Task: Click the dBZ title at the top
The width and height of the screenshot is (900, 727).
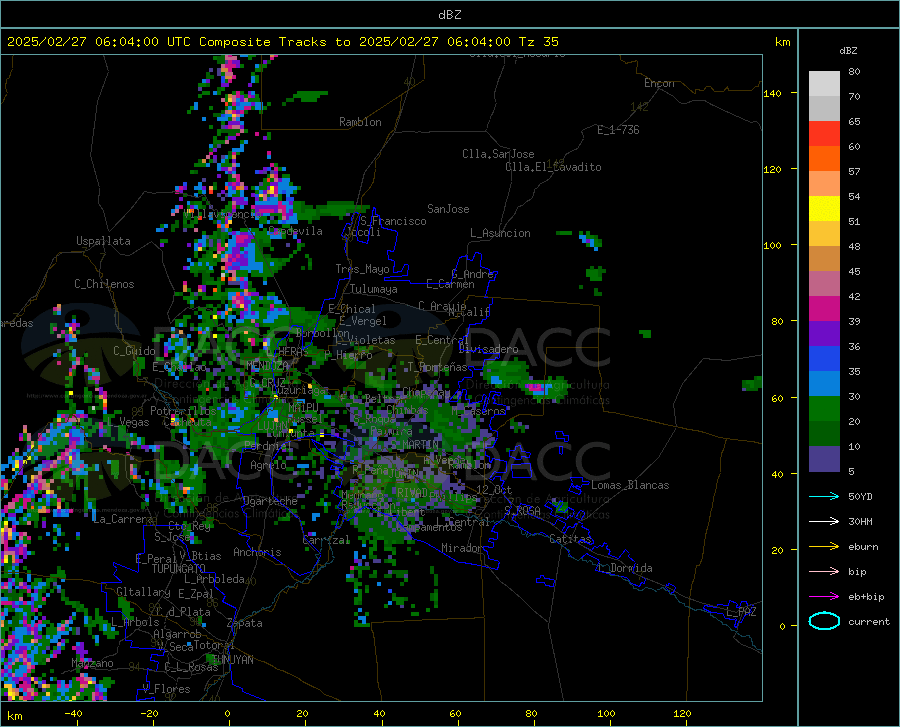Action: click(449, 15)
